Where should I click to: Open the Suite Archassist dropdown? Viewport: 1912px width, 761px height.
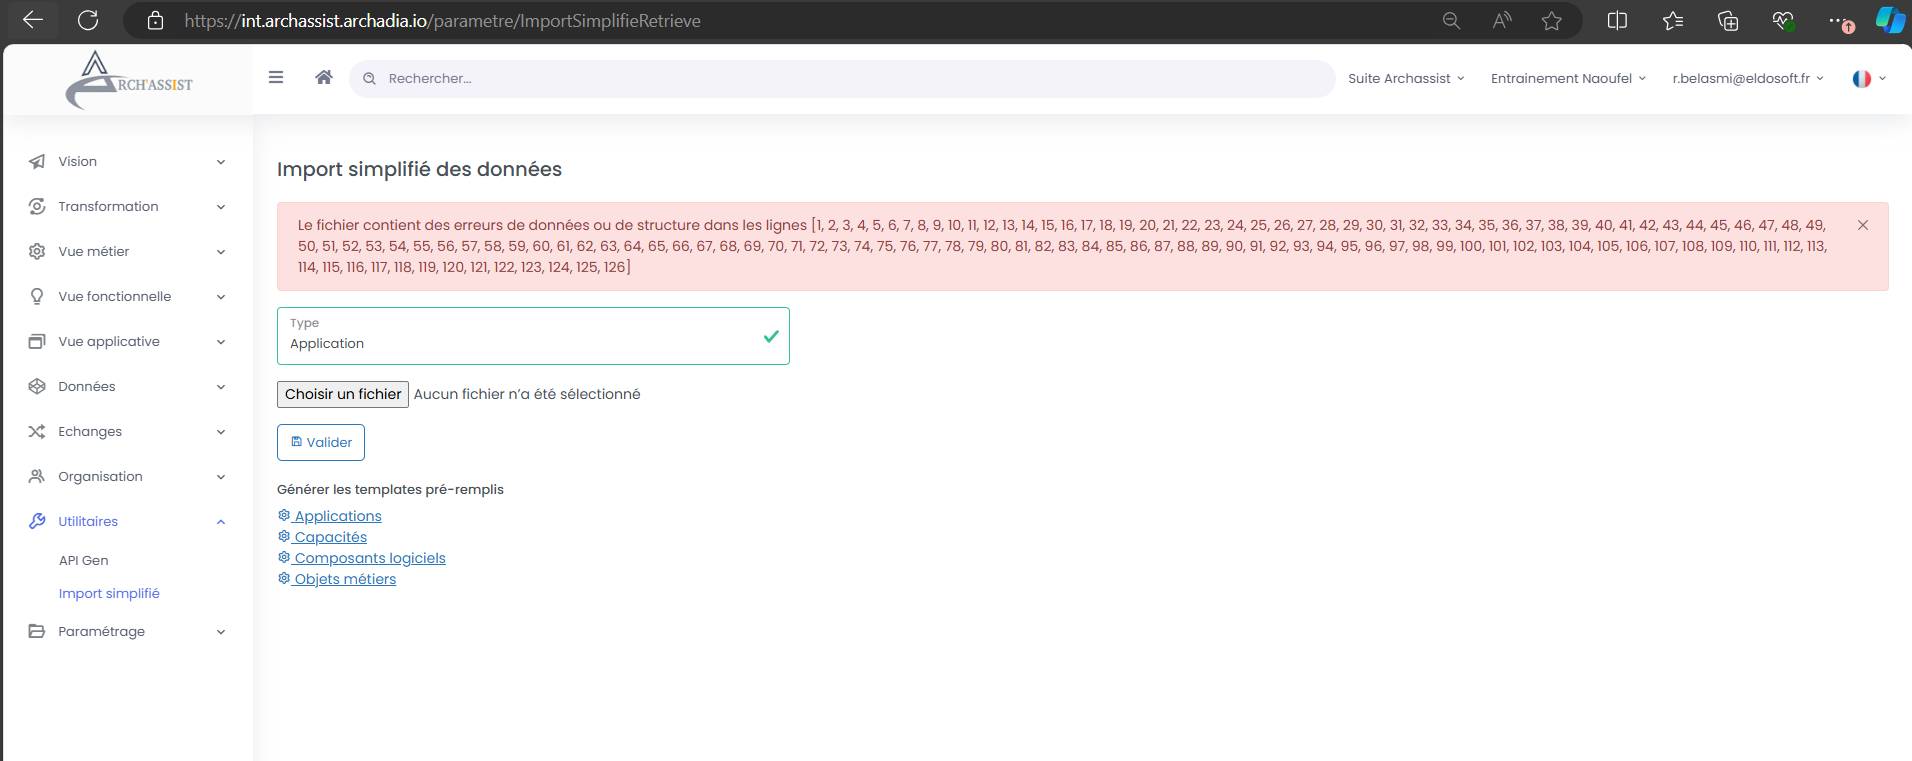(1405, 79)
